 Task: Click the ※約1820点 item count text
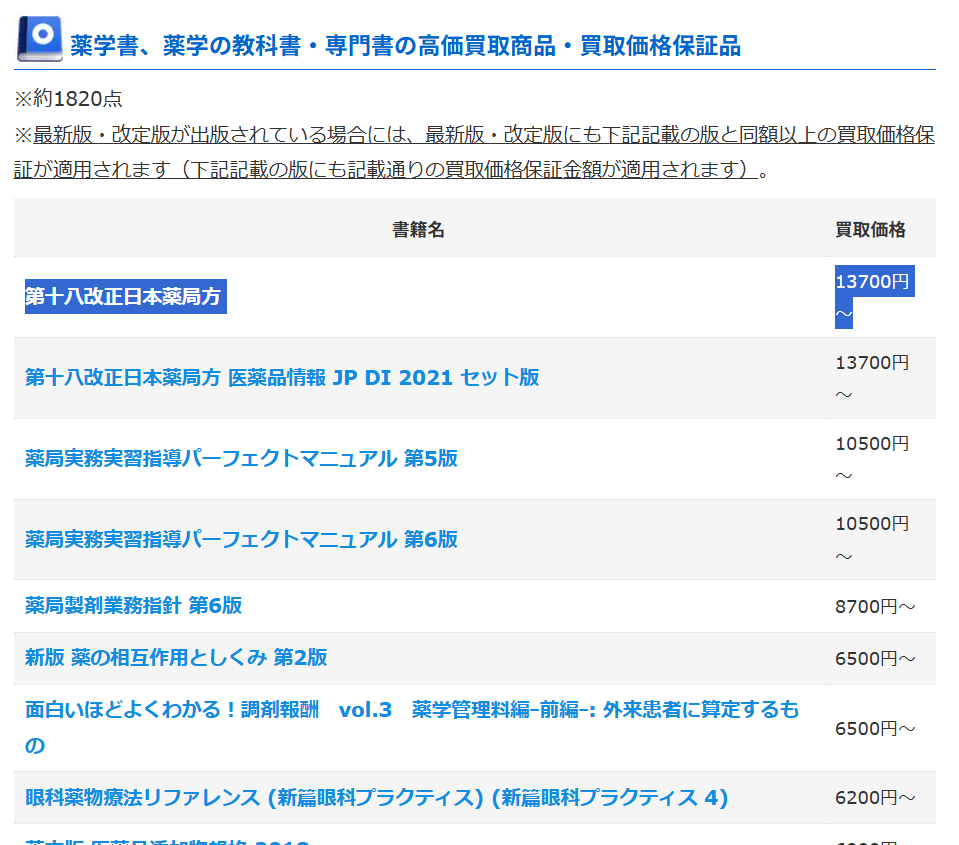pyautogui.click(x=68, y=100)
